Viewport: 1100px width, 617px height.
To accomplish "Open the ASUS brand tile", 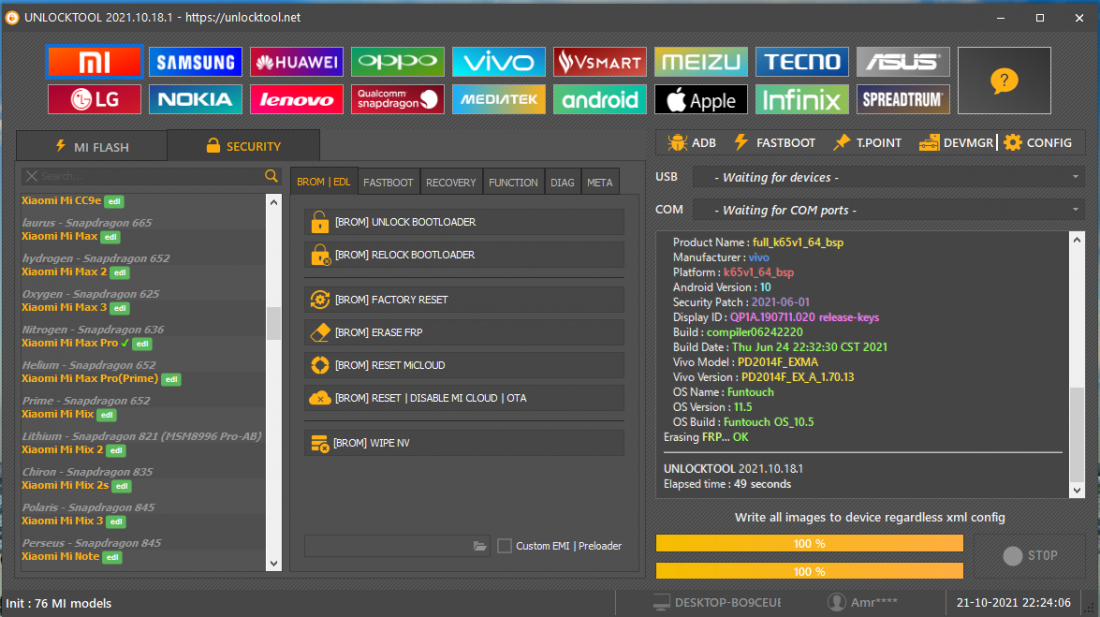I will [902, 62].
